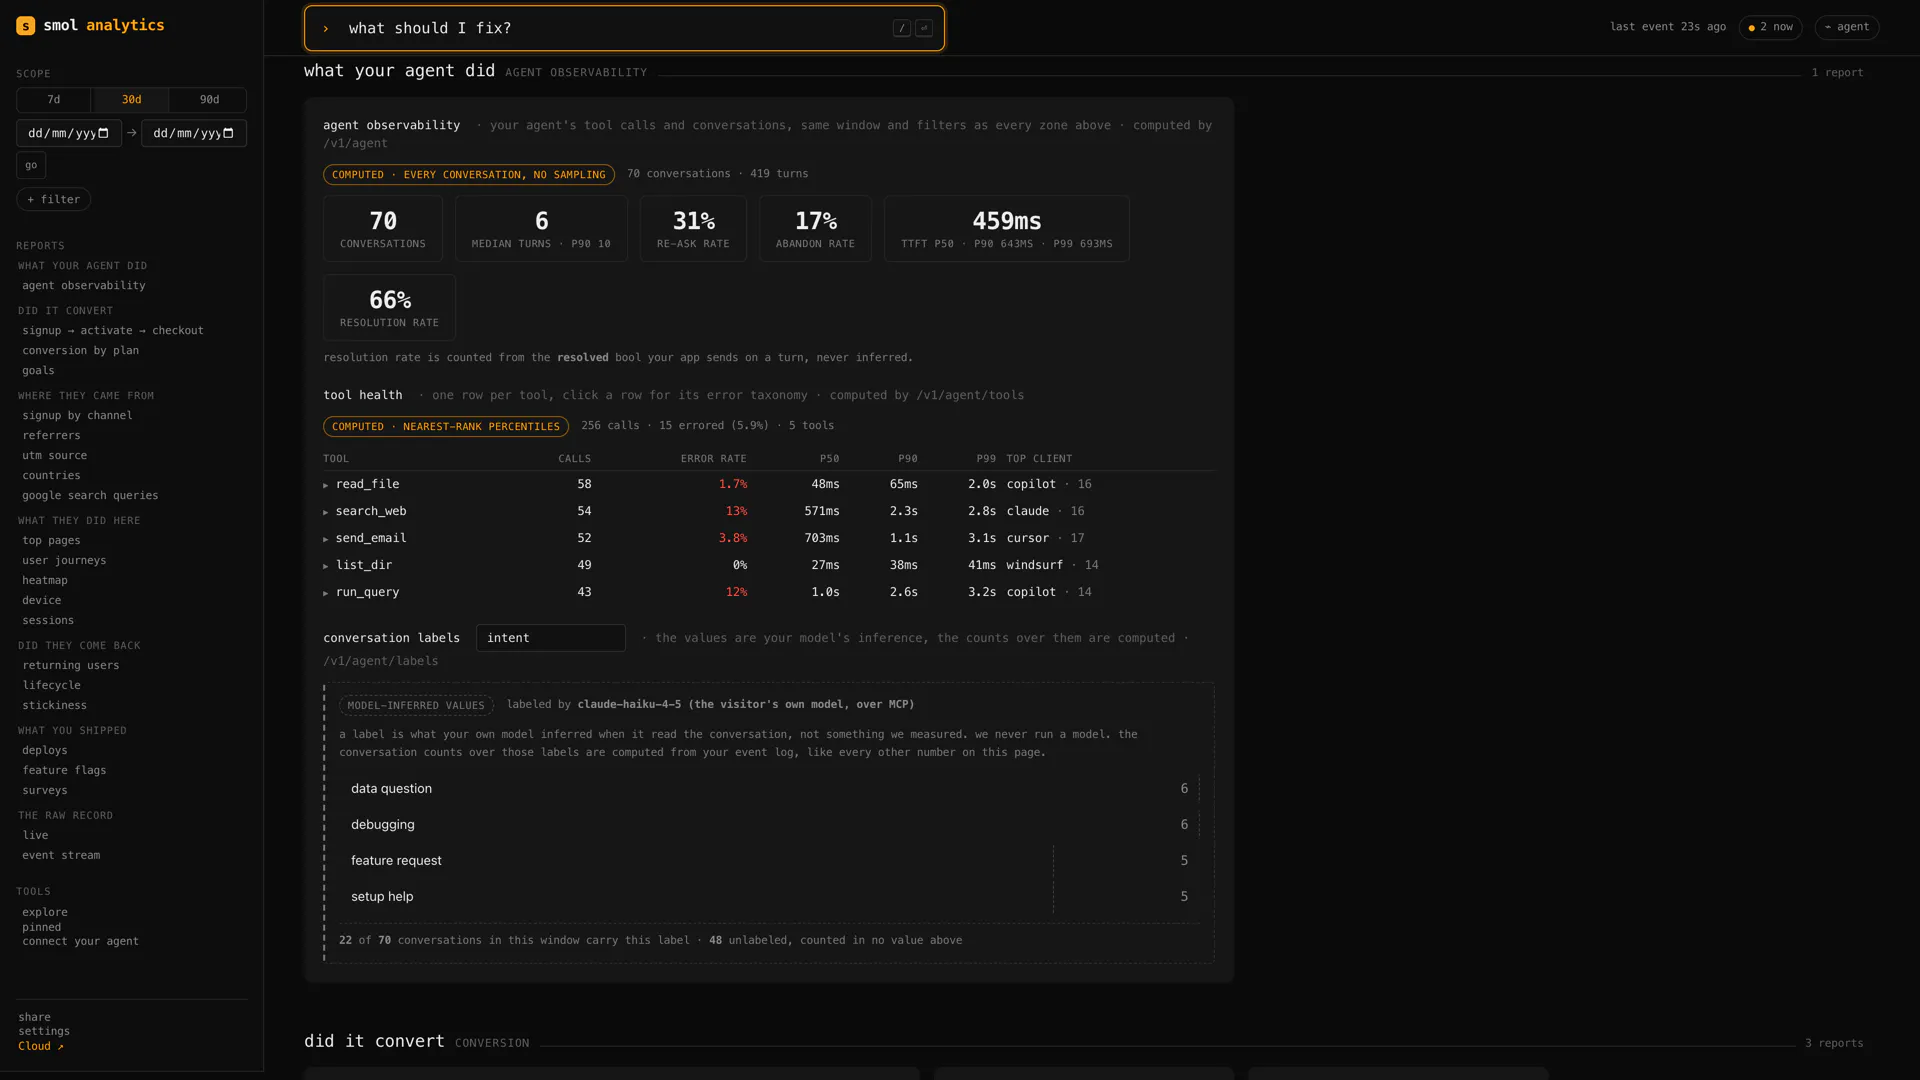Click the ERROR RATE column header

coord(713,459)
